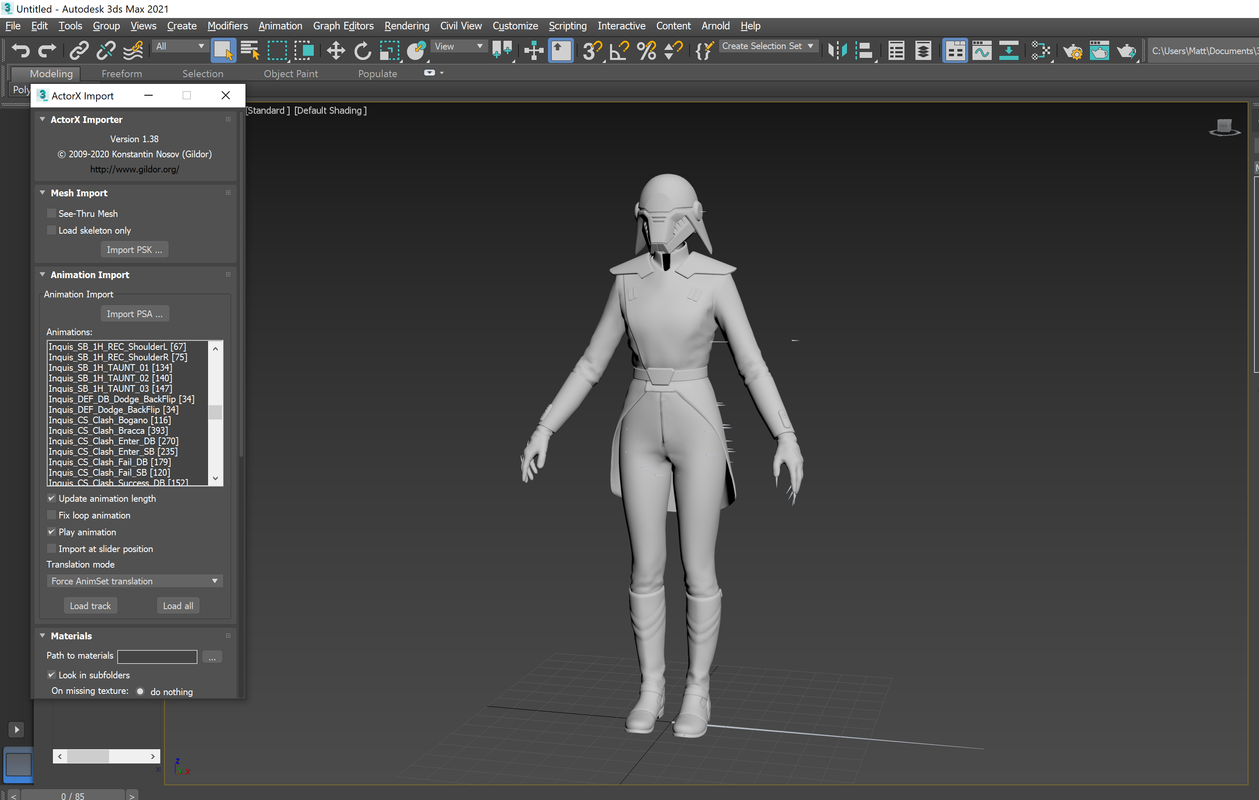Click the Render Production teapot icon
Screen dimensions: 1259x800
[1126, 50]
